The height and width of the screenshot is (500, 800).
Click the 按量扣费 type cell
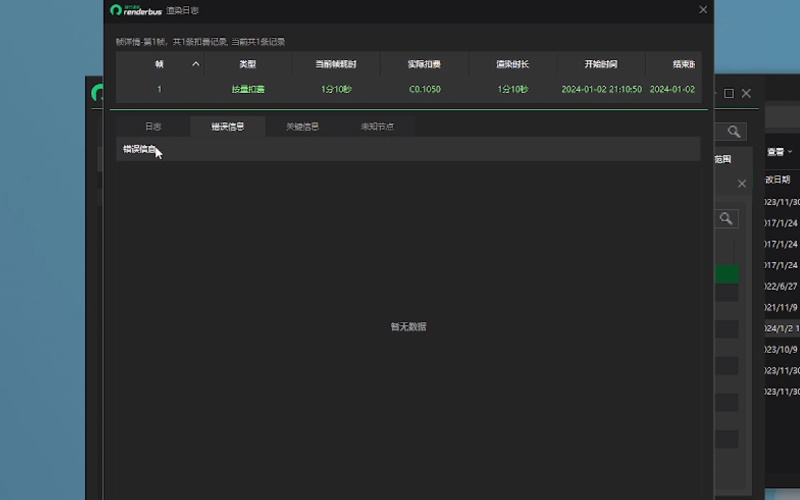click(x=248, y=89)
